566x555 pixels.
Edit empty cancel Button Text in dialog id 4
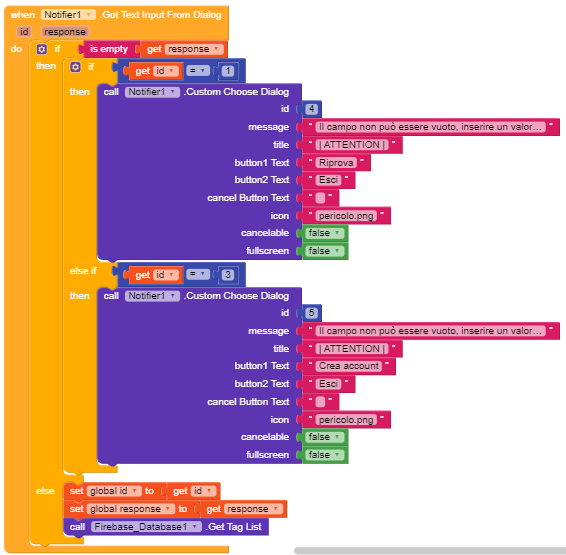point(321,198)
